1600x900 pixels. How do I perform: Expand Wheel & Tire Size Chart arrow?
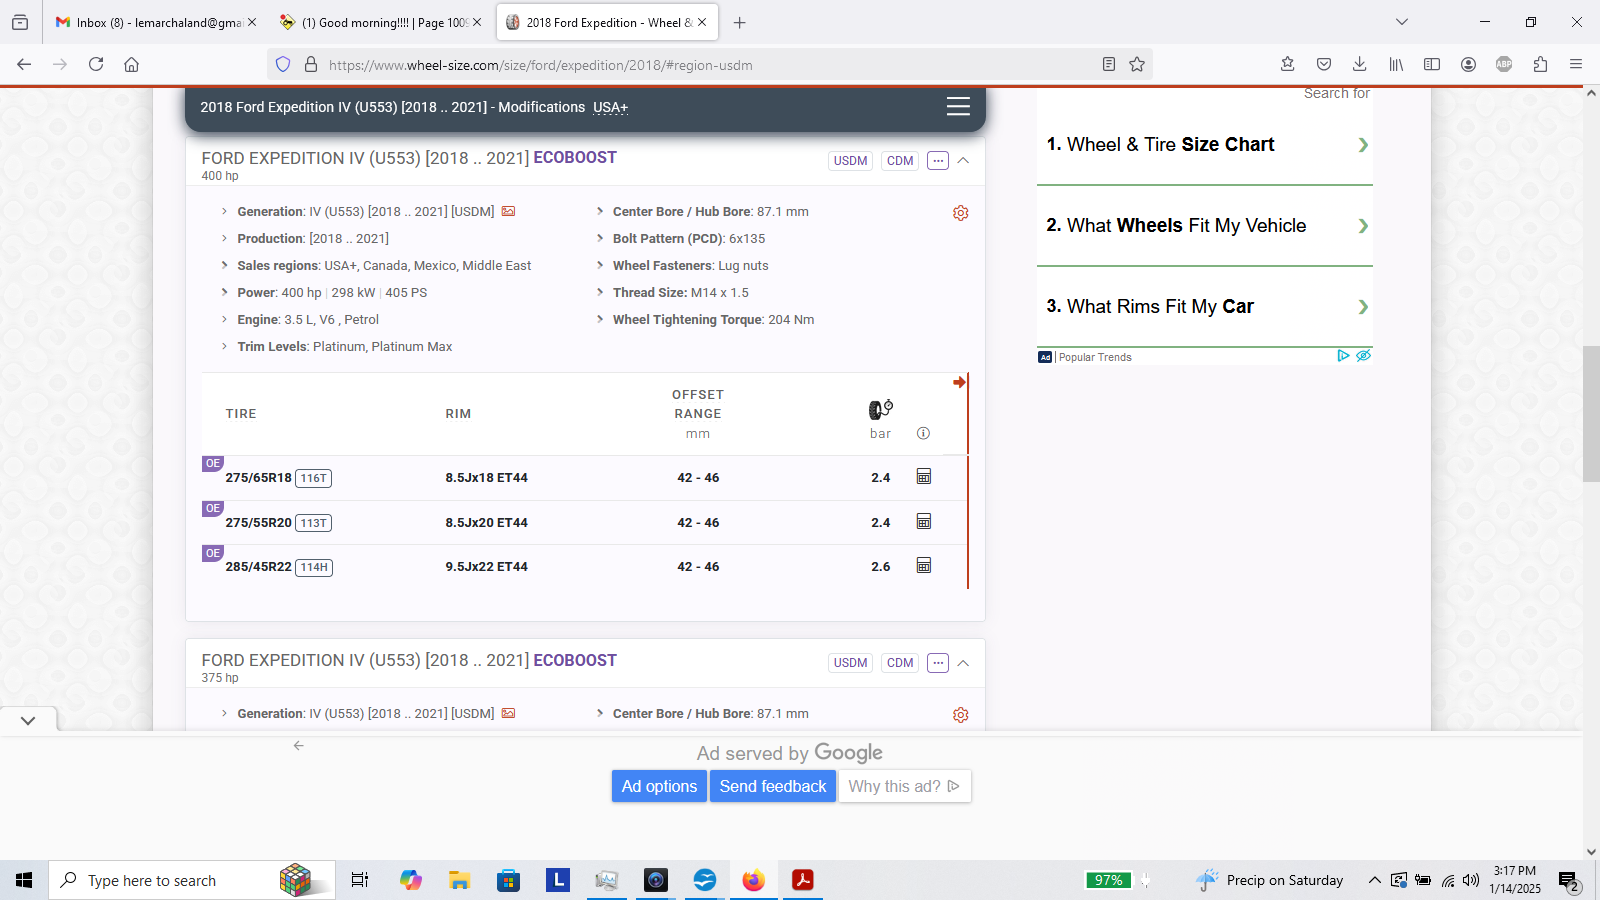click(x=1363, y=145)
